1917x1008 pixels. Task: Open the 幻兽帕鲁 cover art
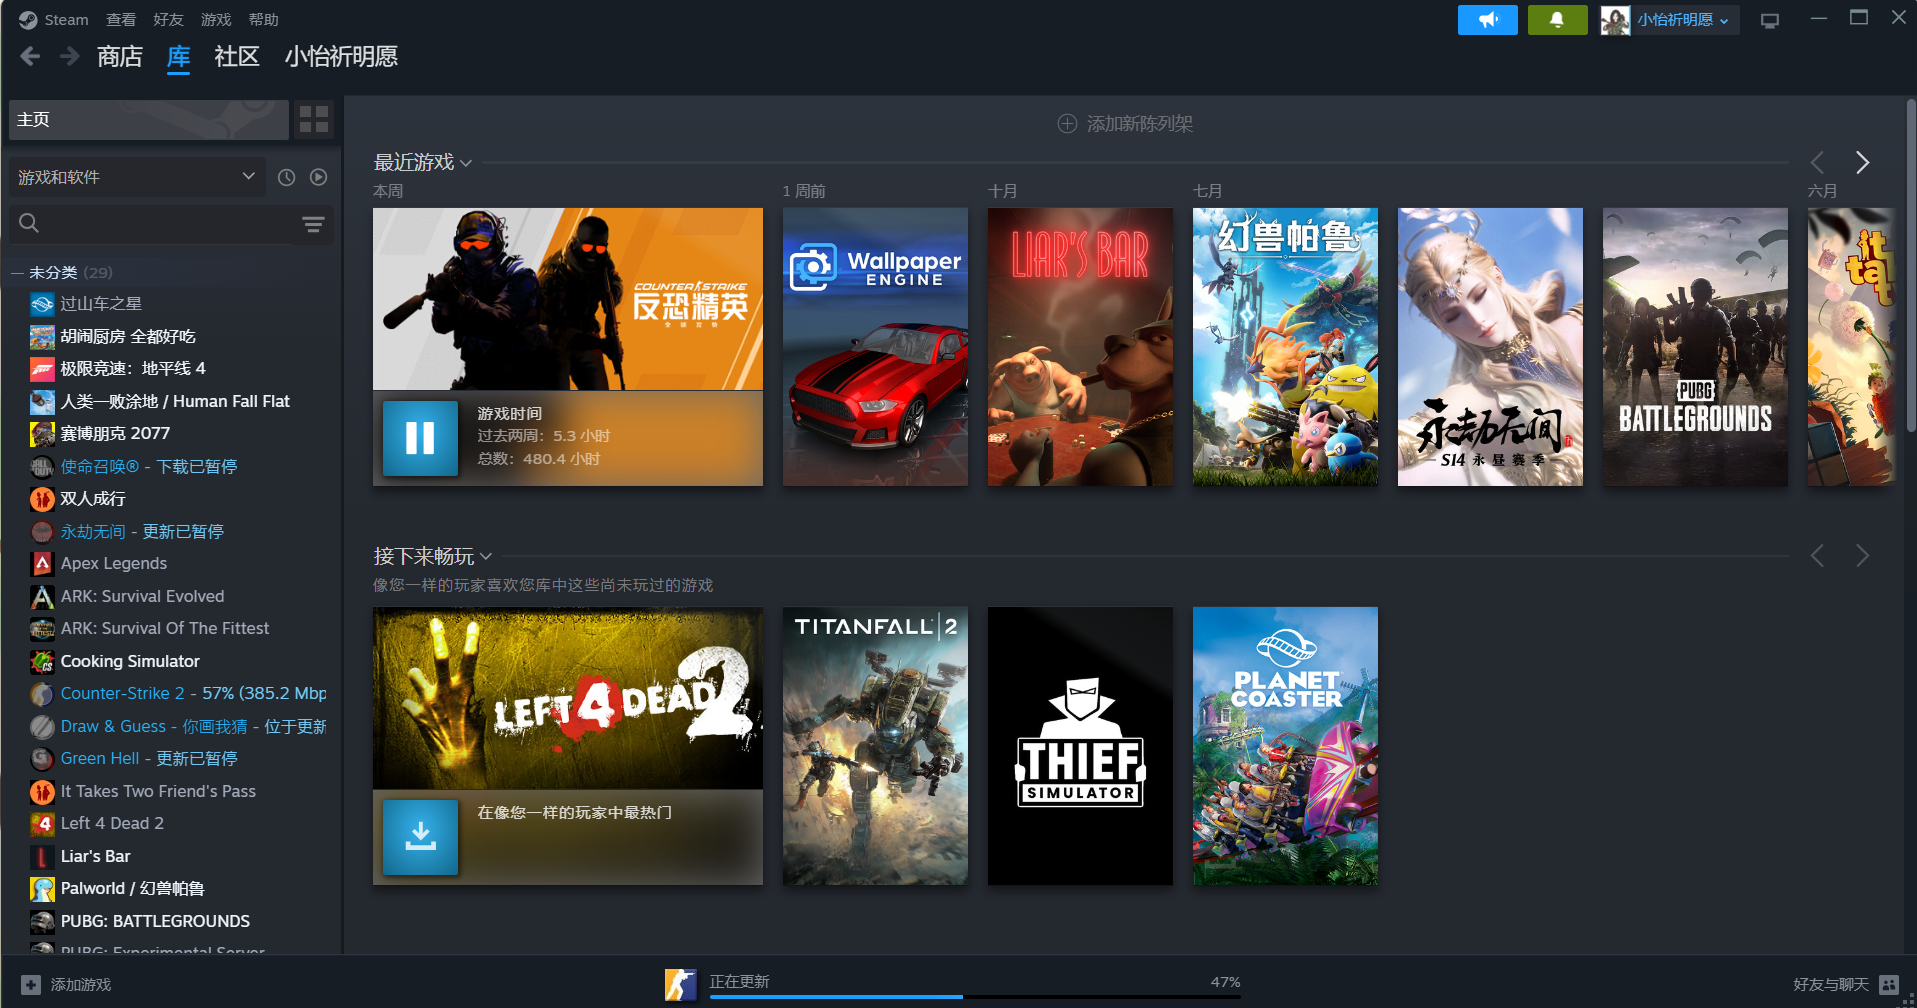point(1285,347)
